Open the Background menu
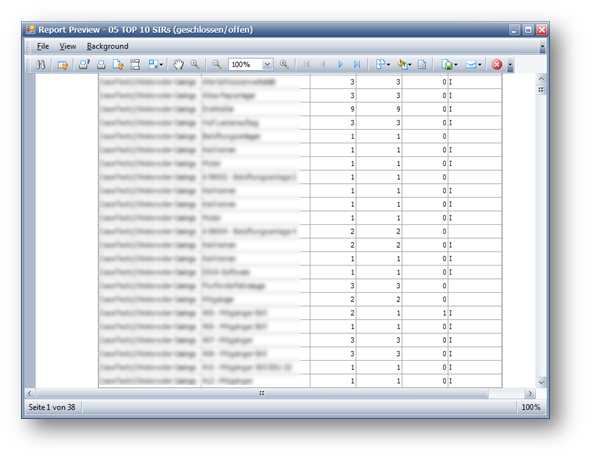The height and width of the screenshot is (461, 592). (x=108, y=46)
